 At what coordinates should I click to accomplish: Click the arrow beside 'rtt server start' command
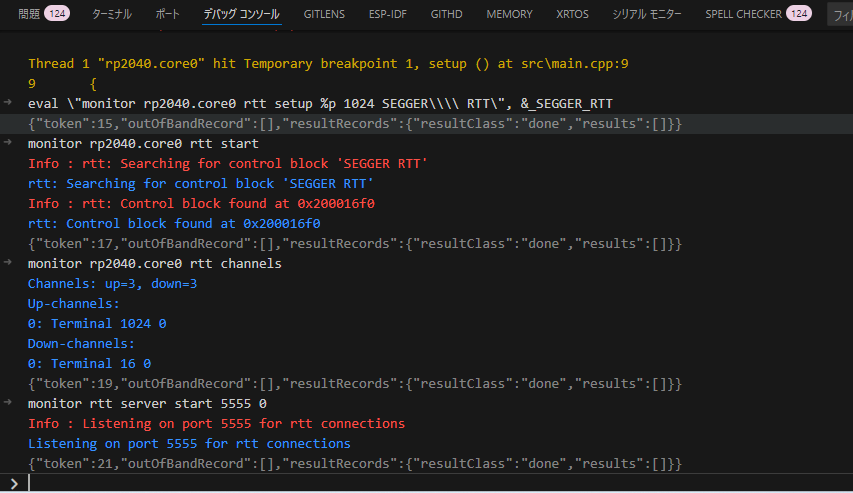click(x=8, y=402)
